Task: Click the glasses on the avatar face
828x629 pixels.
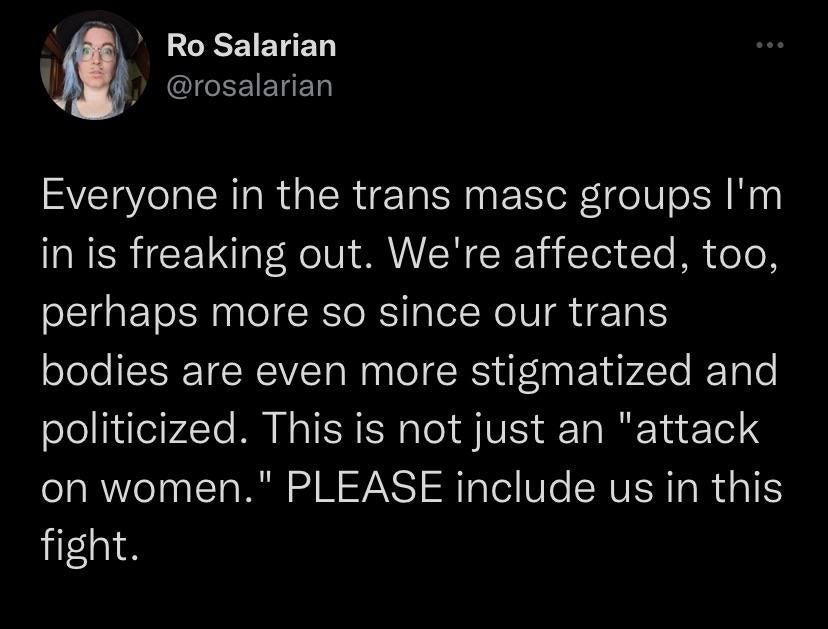Action: point(97,53)
